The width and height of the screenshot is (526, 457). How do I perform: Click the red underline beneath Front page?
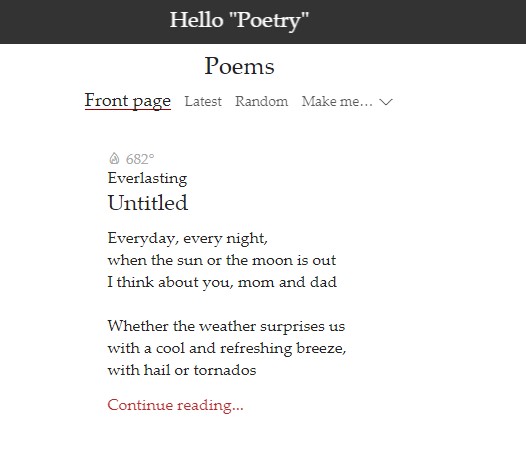128,109
